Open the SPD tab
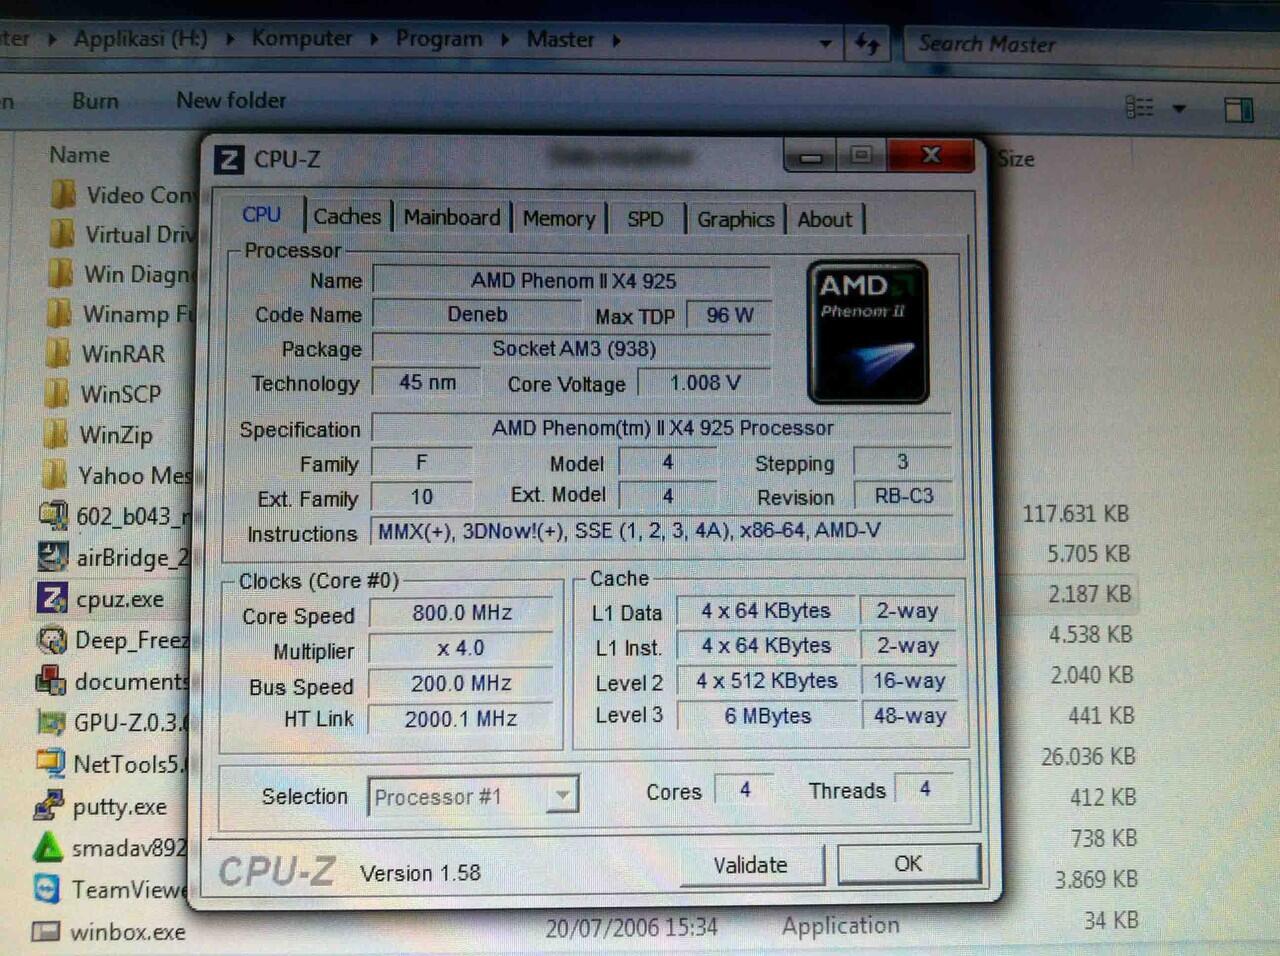The height and width of the screenshot is (956, 1280). point(645,219)
